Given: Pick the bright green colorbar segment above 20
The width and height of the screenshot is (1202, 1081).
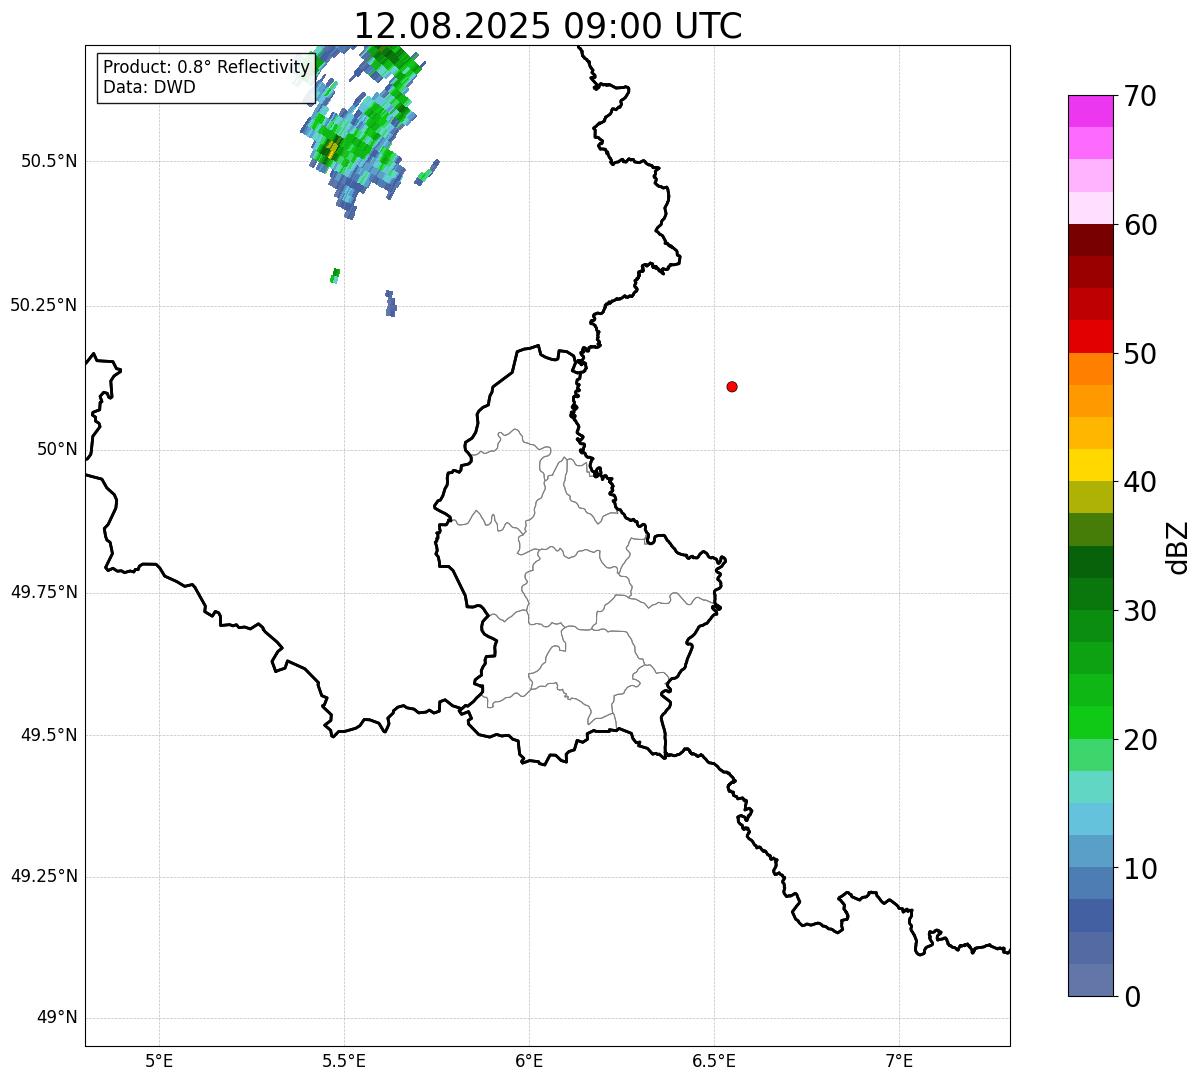Looking at the screenshot, I should tap(1090, 723).
